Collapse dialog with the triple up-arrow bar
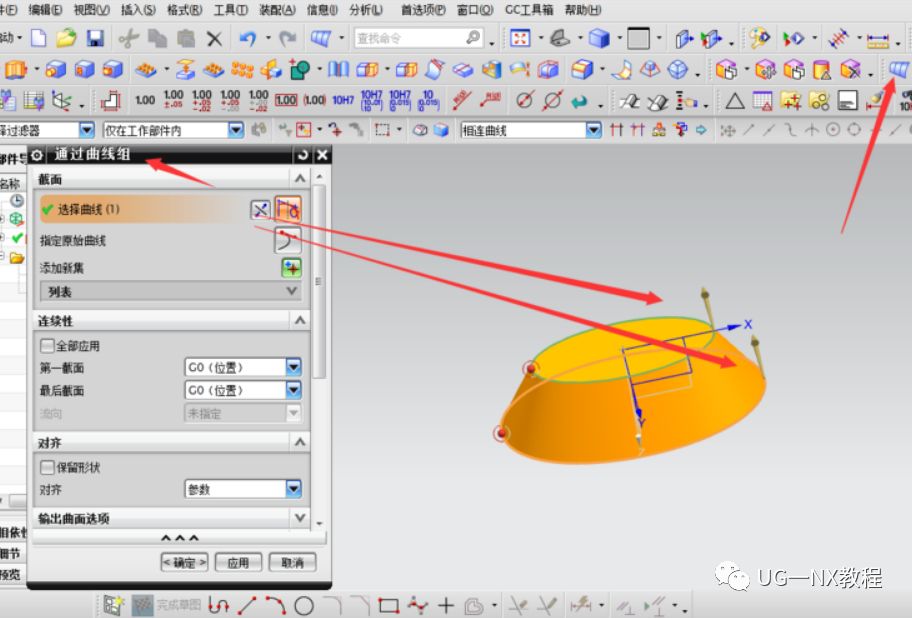Image resolution: width=912 pixels, height=618 pixels. click(179, 538)
